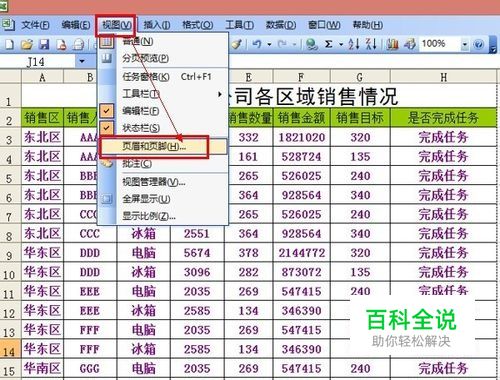Click the Excel workbook icon in menu bar
The height and width of the screenshot is (380, 500).
(x=7, y=25)
